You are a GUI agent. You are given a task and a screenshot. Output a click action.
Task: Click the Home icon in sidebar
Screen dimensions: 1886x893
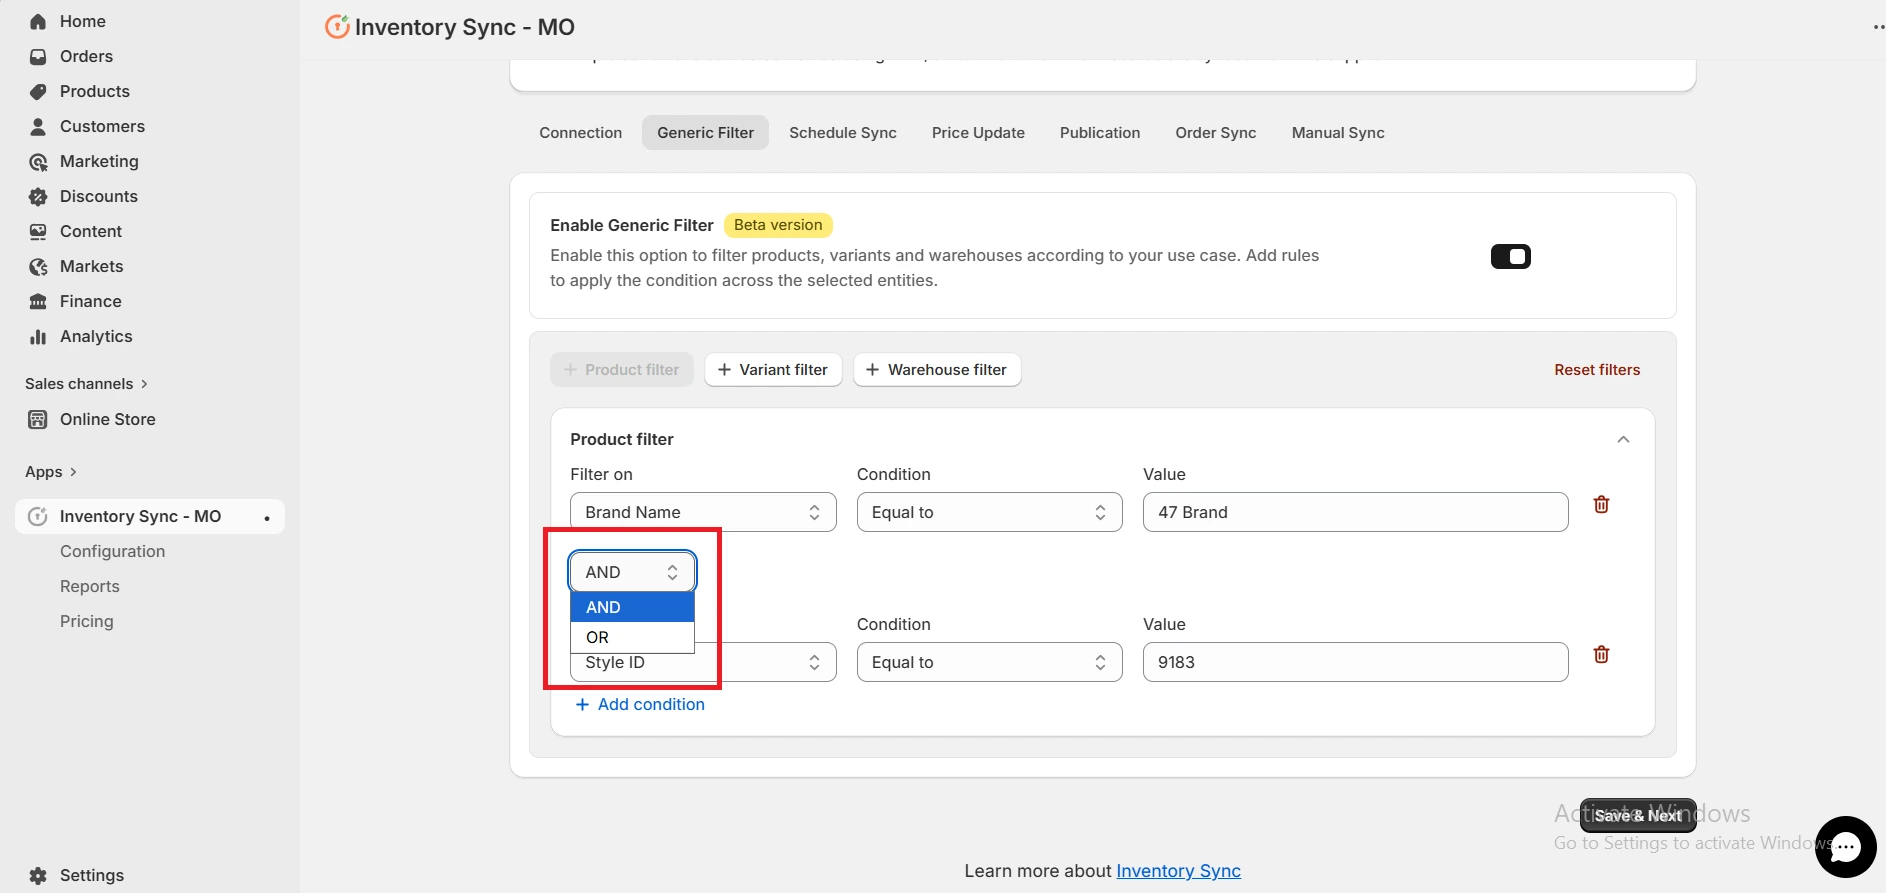[x=38, y=22]
